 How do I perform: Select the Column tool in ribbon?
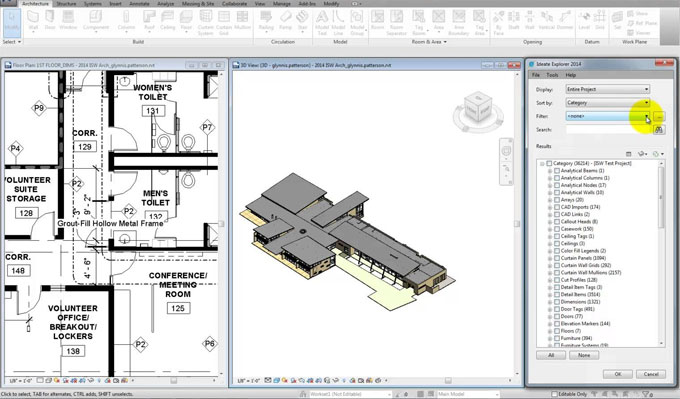click(x=126, y=22)
